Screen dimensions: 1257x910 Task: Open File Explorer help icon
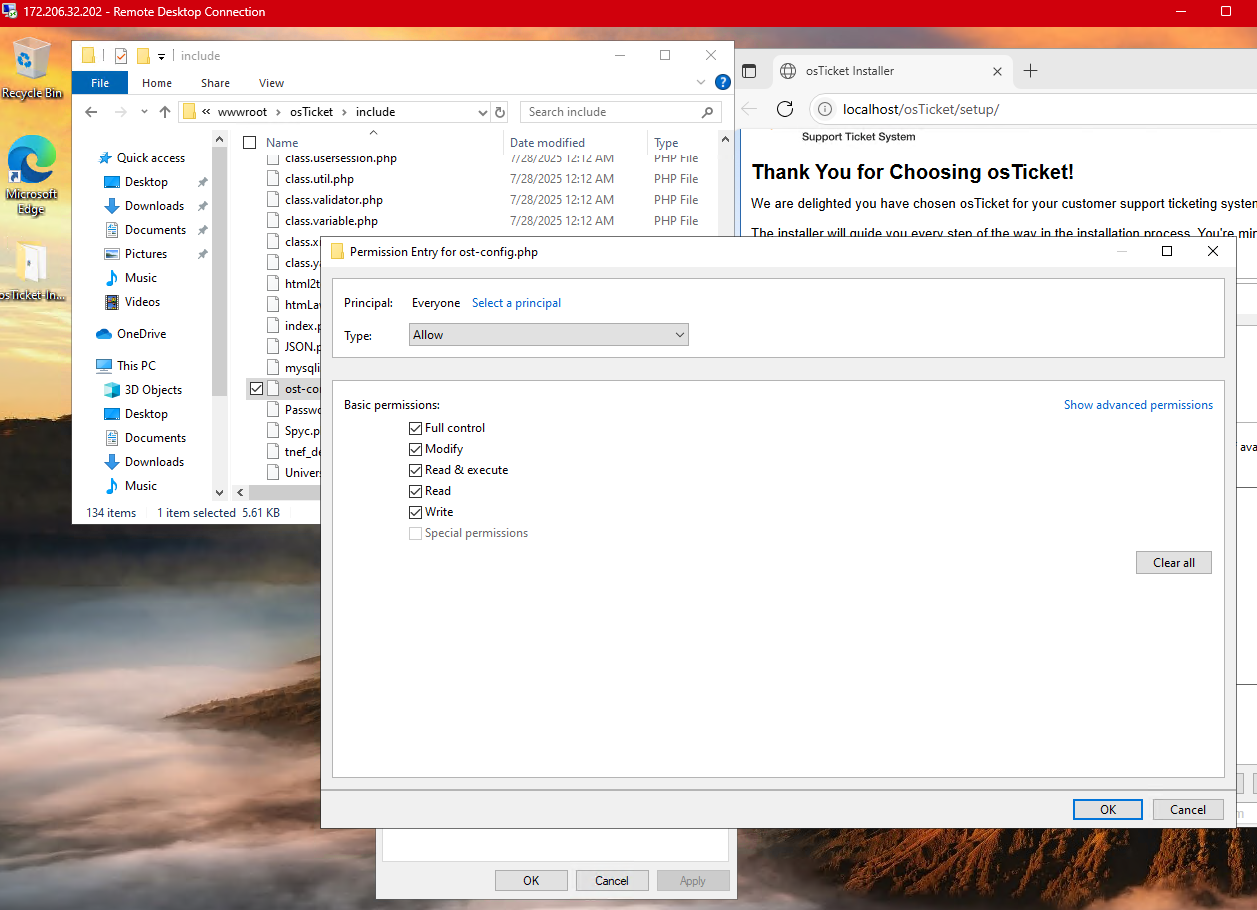[723, 83]
